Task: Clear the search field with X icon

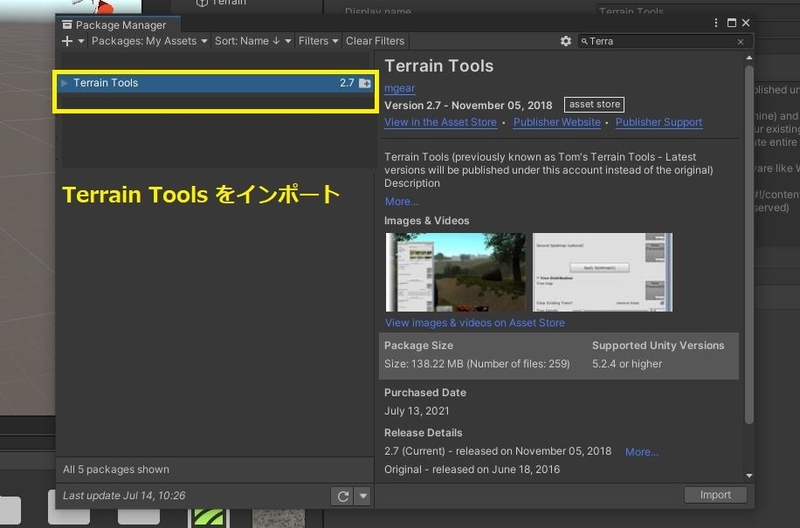Action: tap(740, 42)
